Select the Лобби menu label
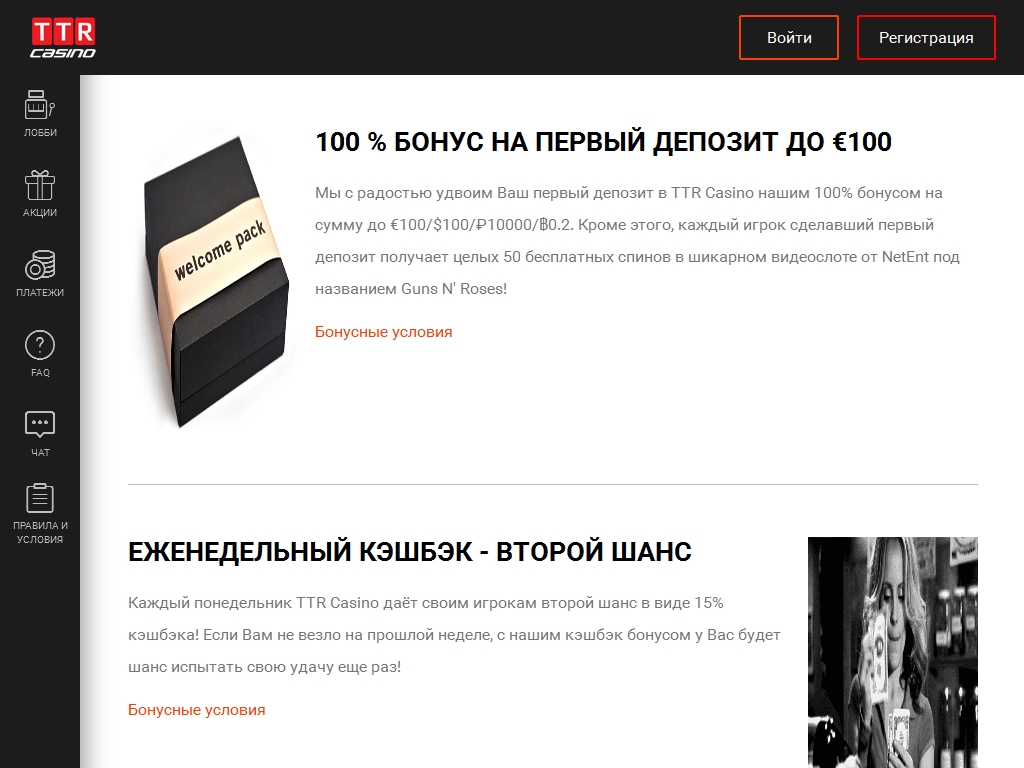 (x=40, y=133)
